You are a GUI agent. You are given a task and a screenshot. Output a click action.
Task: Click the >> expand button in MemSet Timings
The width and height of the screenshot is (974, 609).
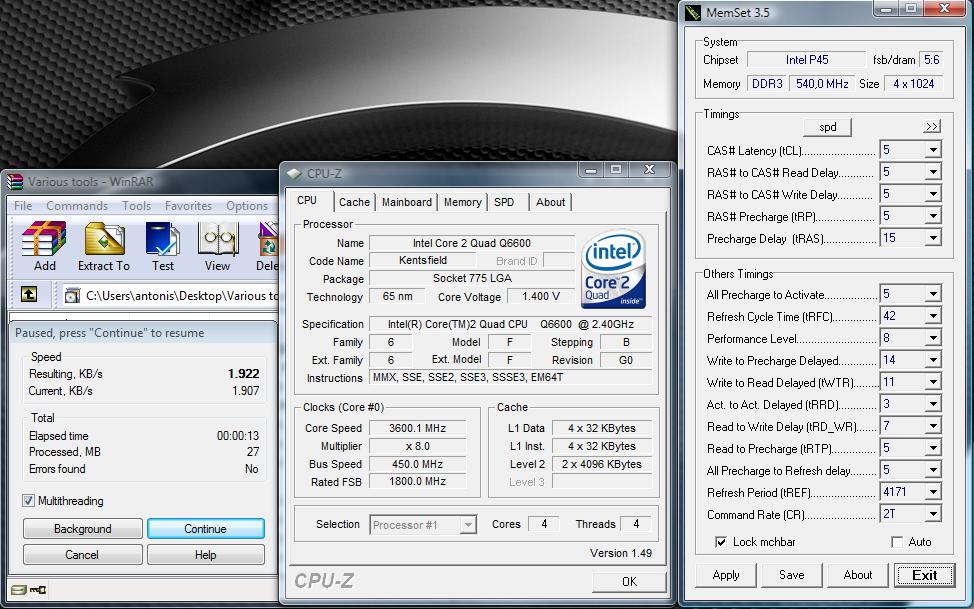[932, 127]
